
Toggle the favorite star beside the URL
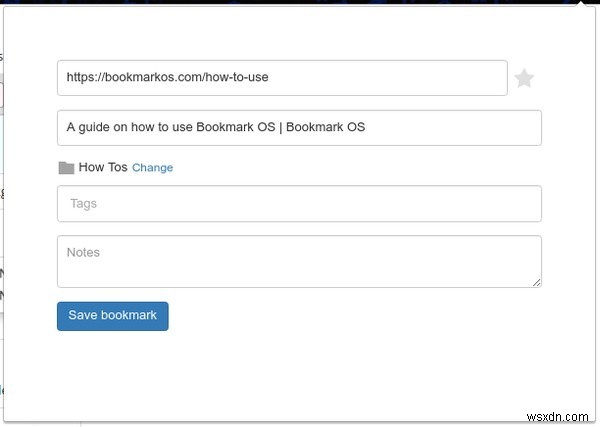(524, 78)
